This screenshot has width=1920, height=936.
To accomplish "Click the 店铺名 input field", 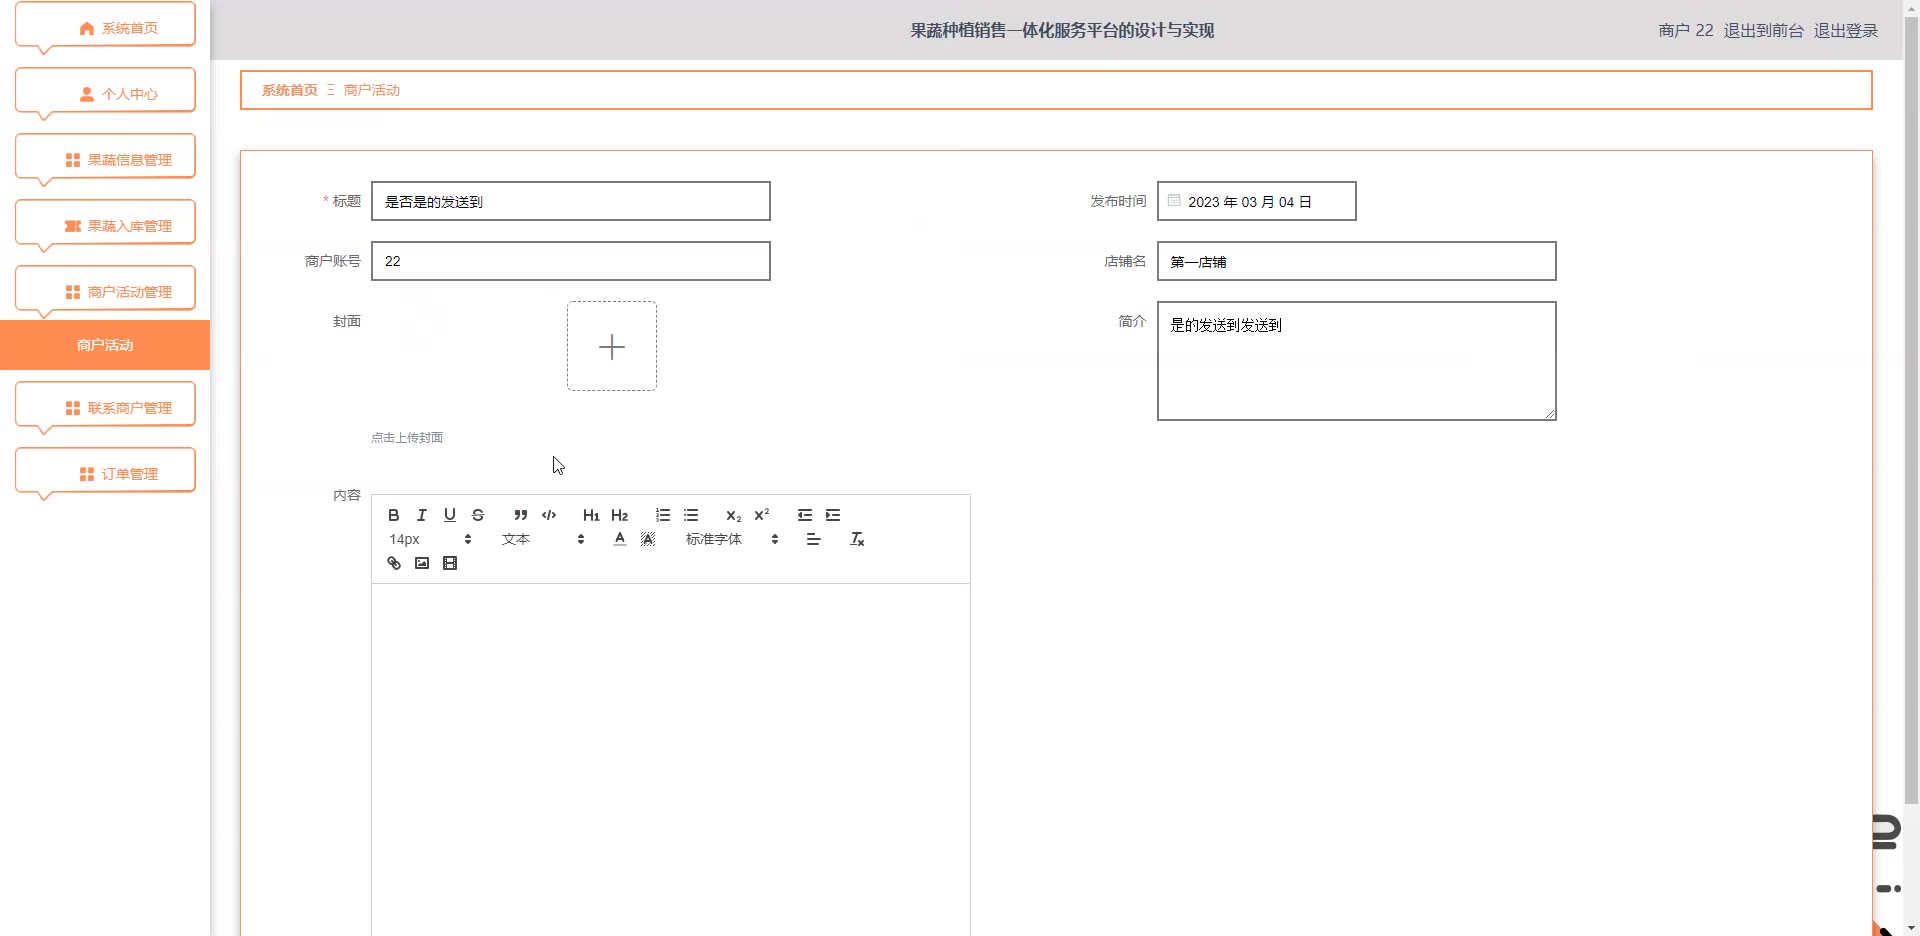I will pyautogui.click(x=1357, y=261).
